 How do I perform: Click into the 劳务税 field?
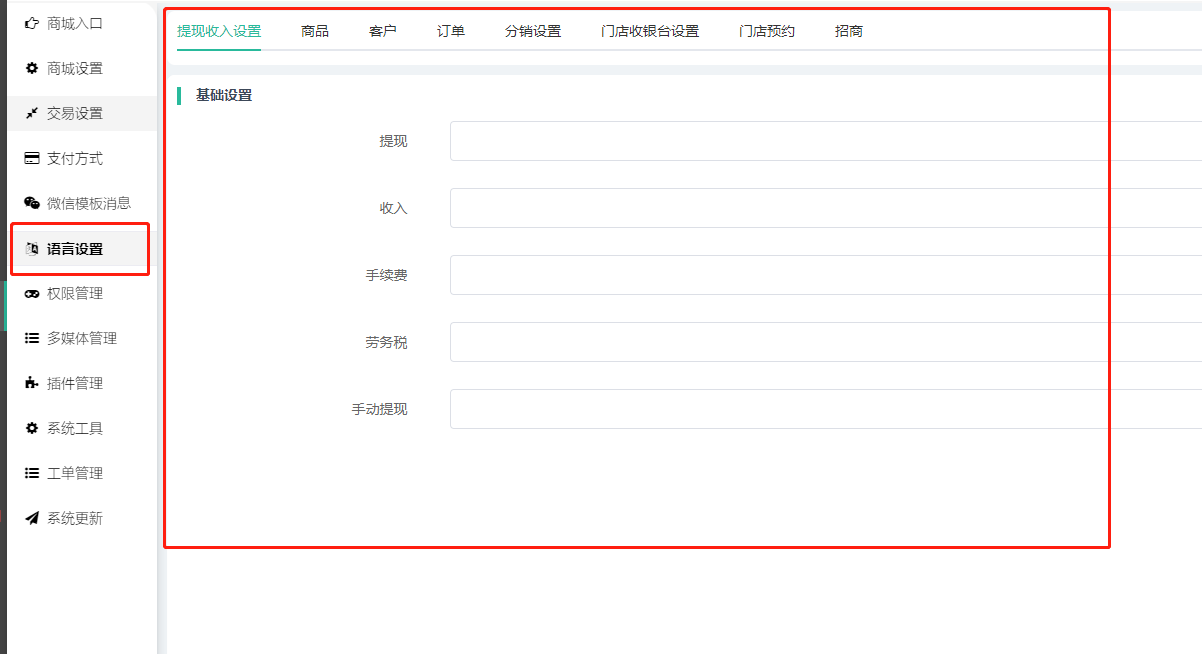(826, 342)
